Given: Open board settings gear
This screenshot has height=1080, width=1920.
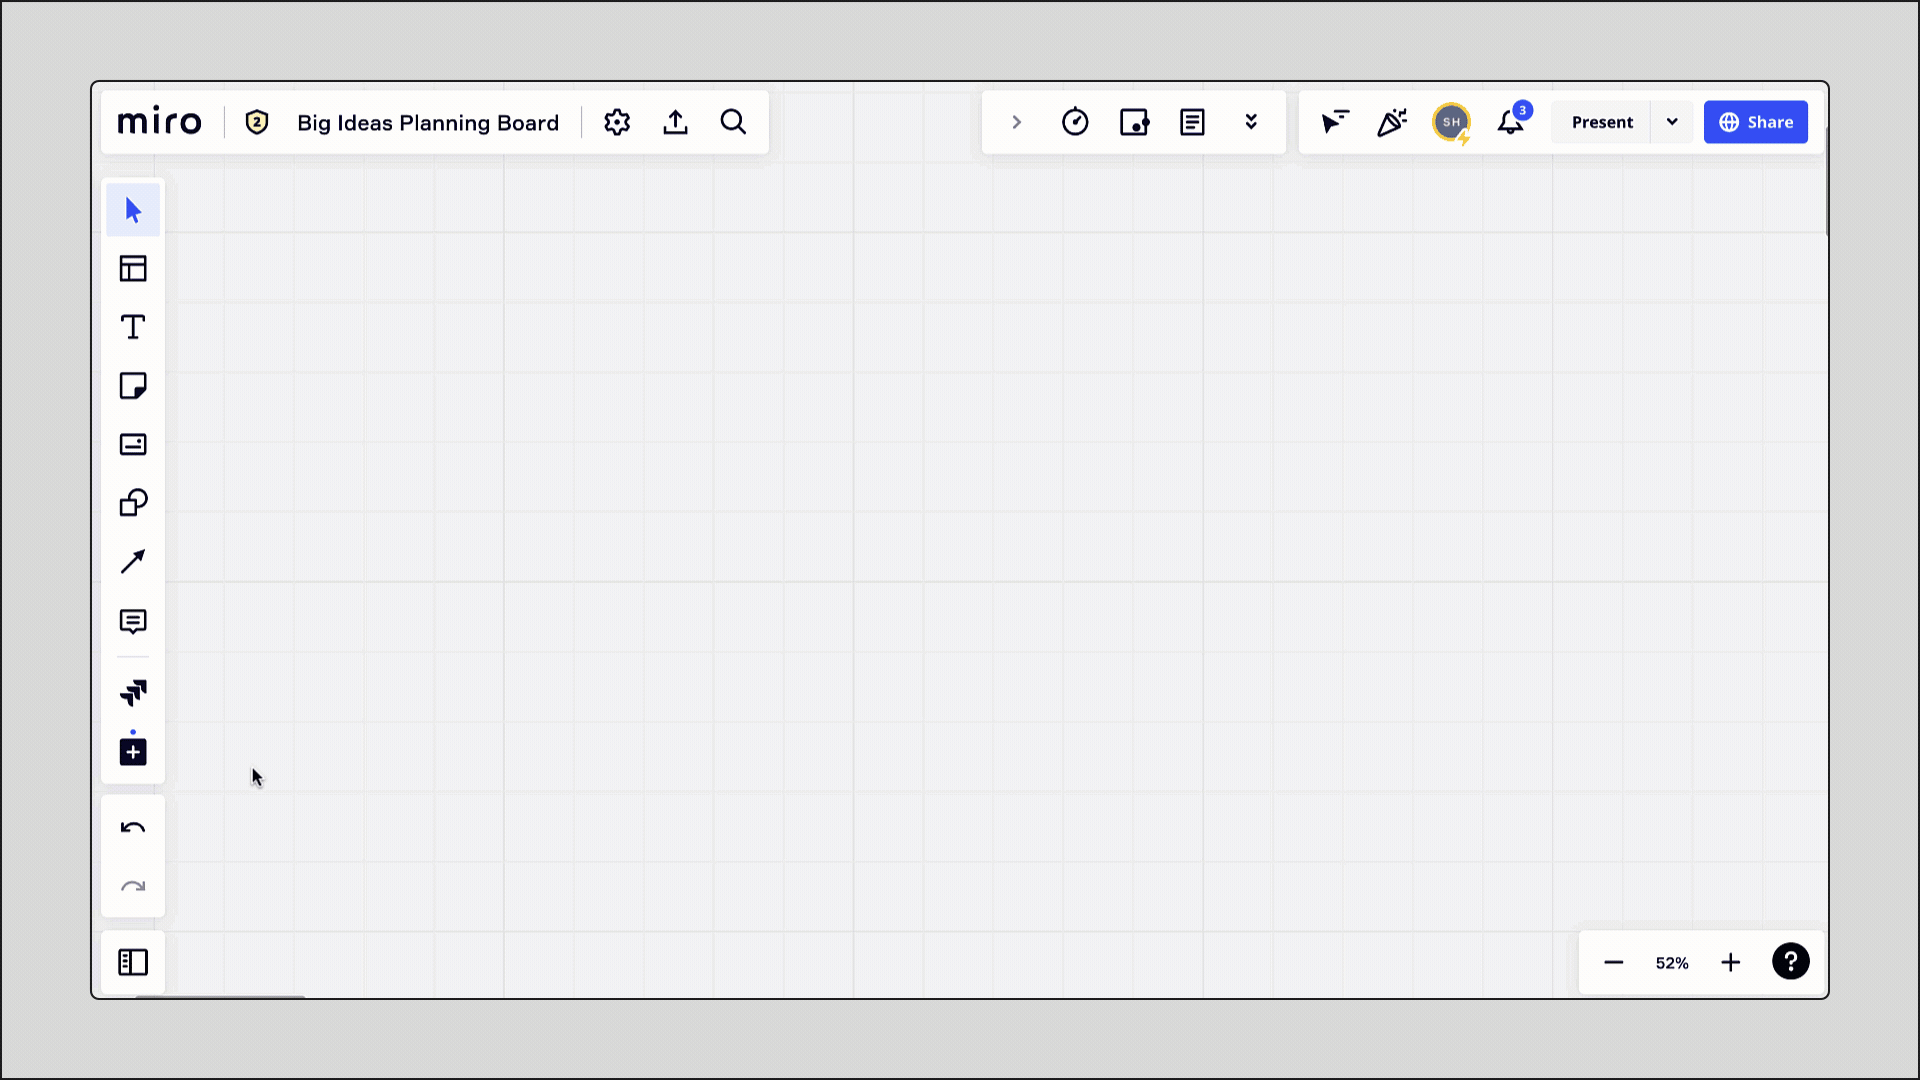Looking at the screenshot, I should [617, 122].
